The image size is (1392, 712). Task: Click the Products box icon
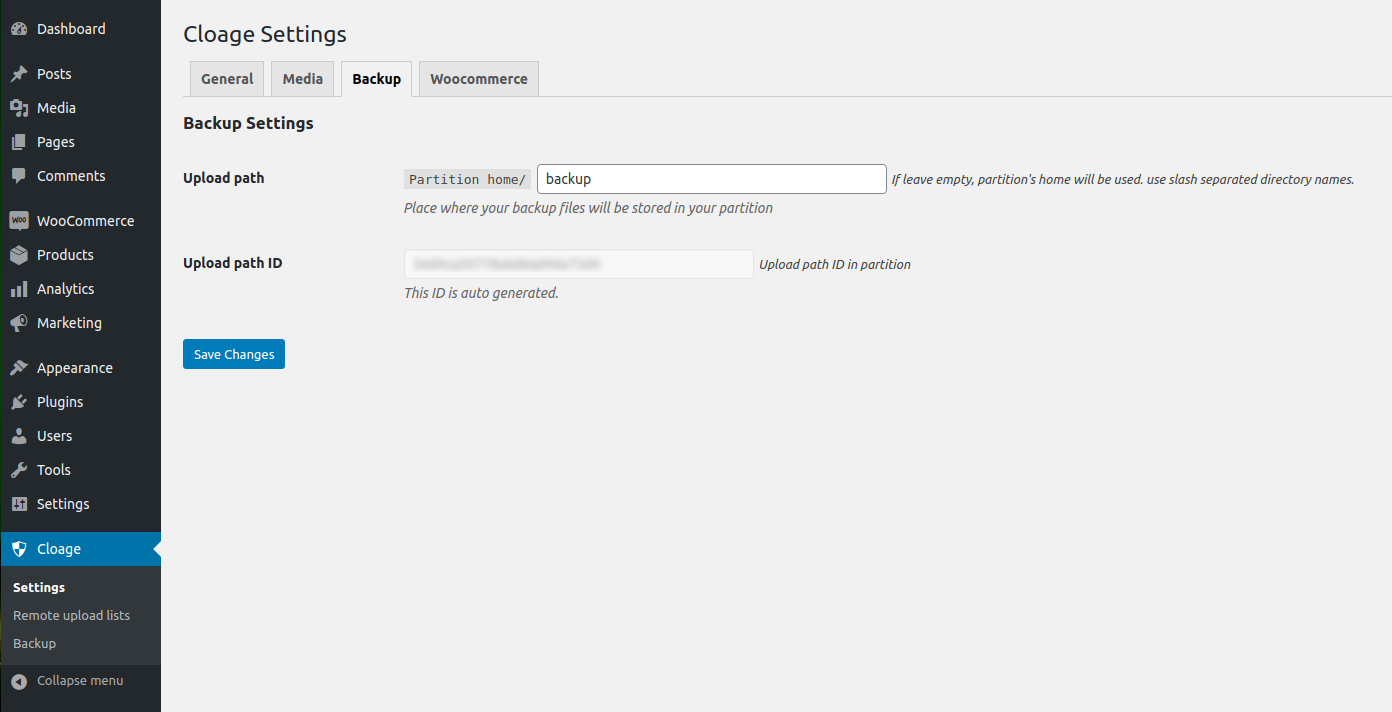click(19, 255)
